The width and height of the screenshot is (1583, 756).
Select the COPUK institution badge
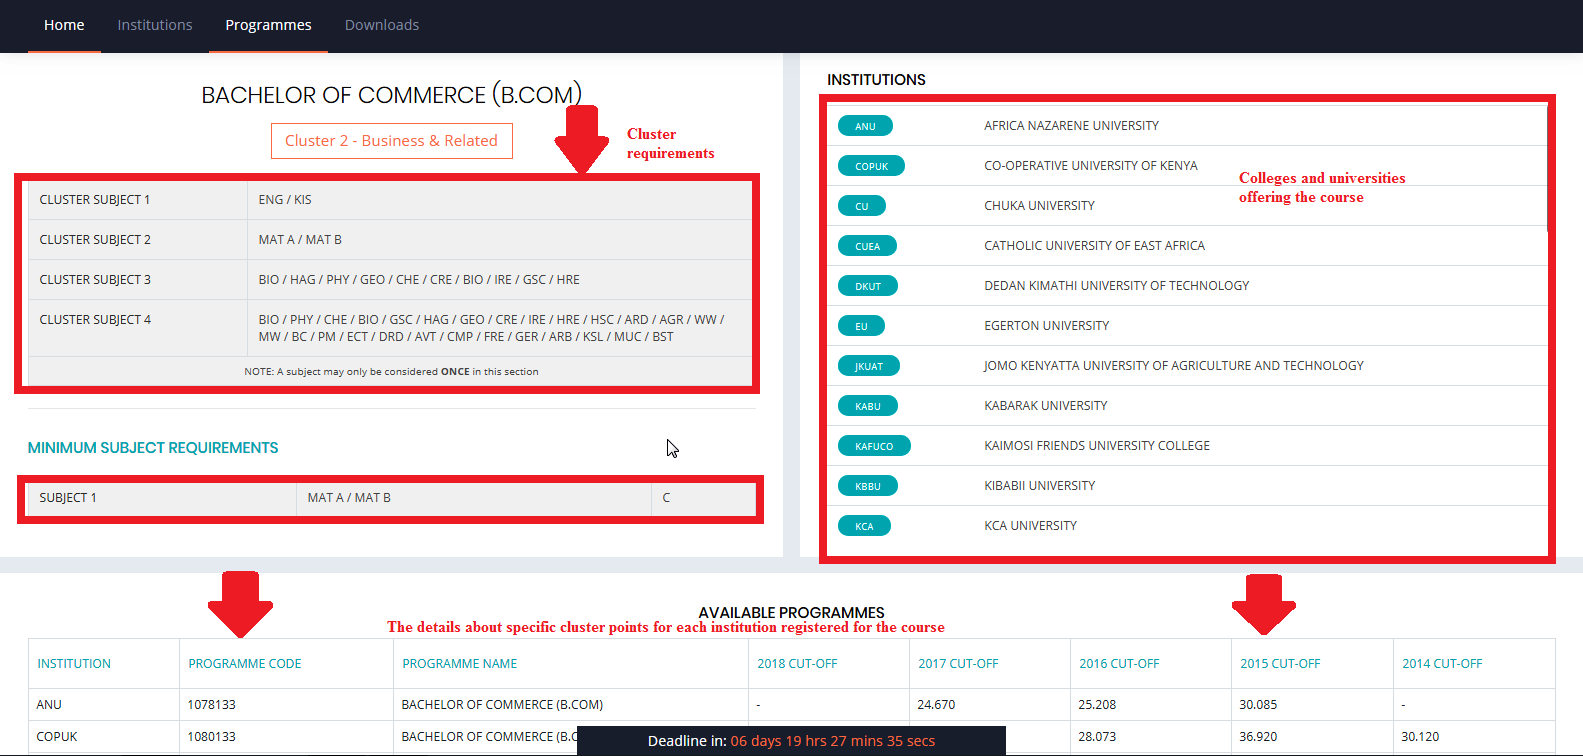pos(871,166)
